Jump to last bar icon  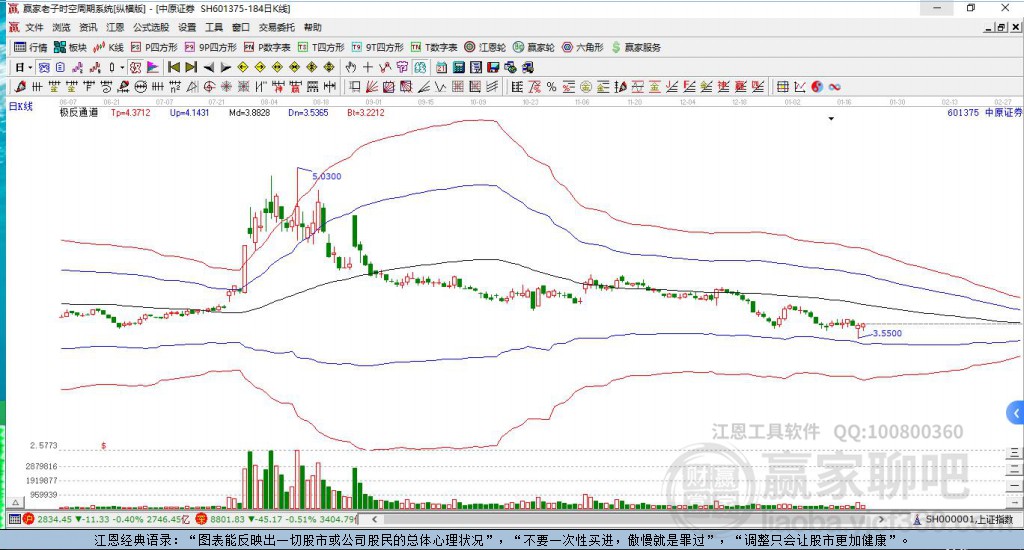(191, 67)
